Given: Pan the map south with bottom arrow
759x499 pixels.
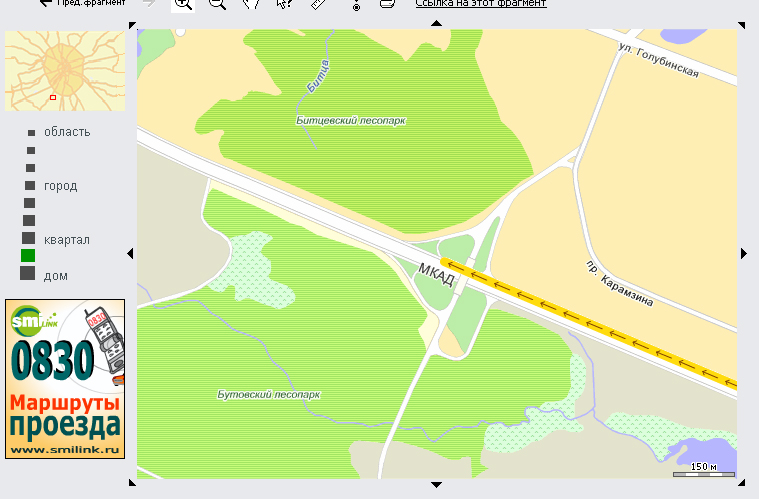Looking at the screenshot, I should tap(437, 484).
